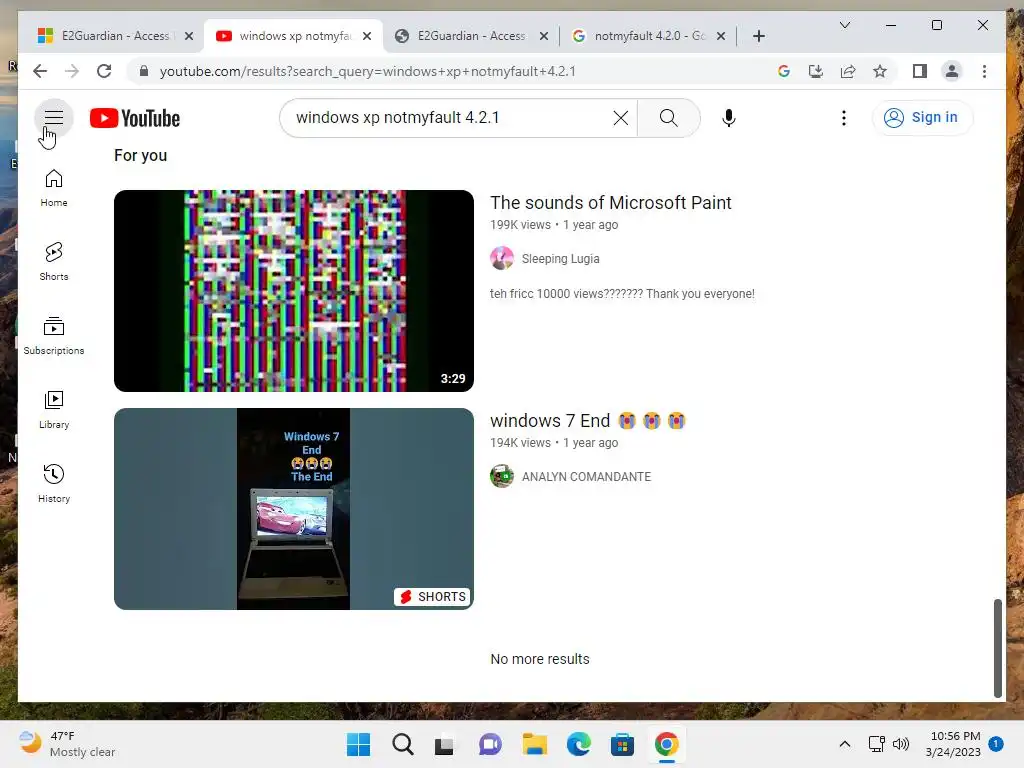Run search with the magnifier button

coord(668,118)
